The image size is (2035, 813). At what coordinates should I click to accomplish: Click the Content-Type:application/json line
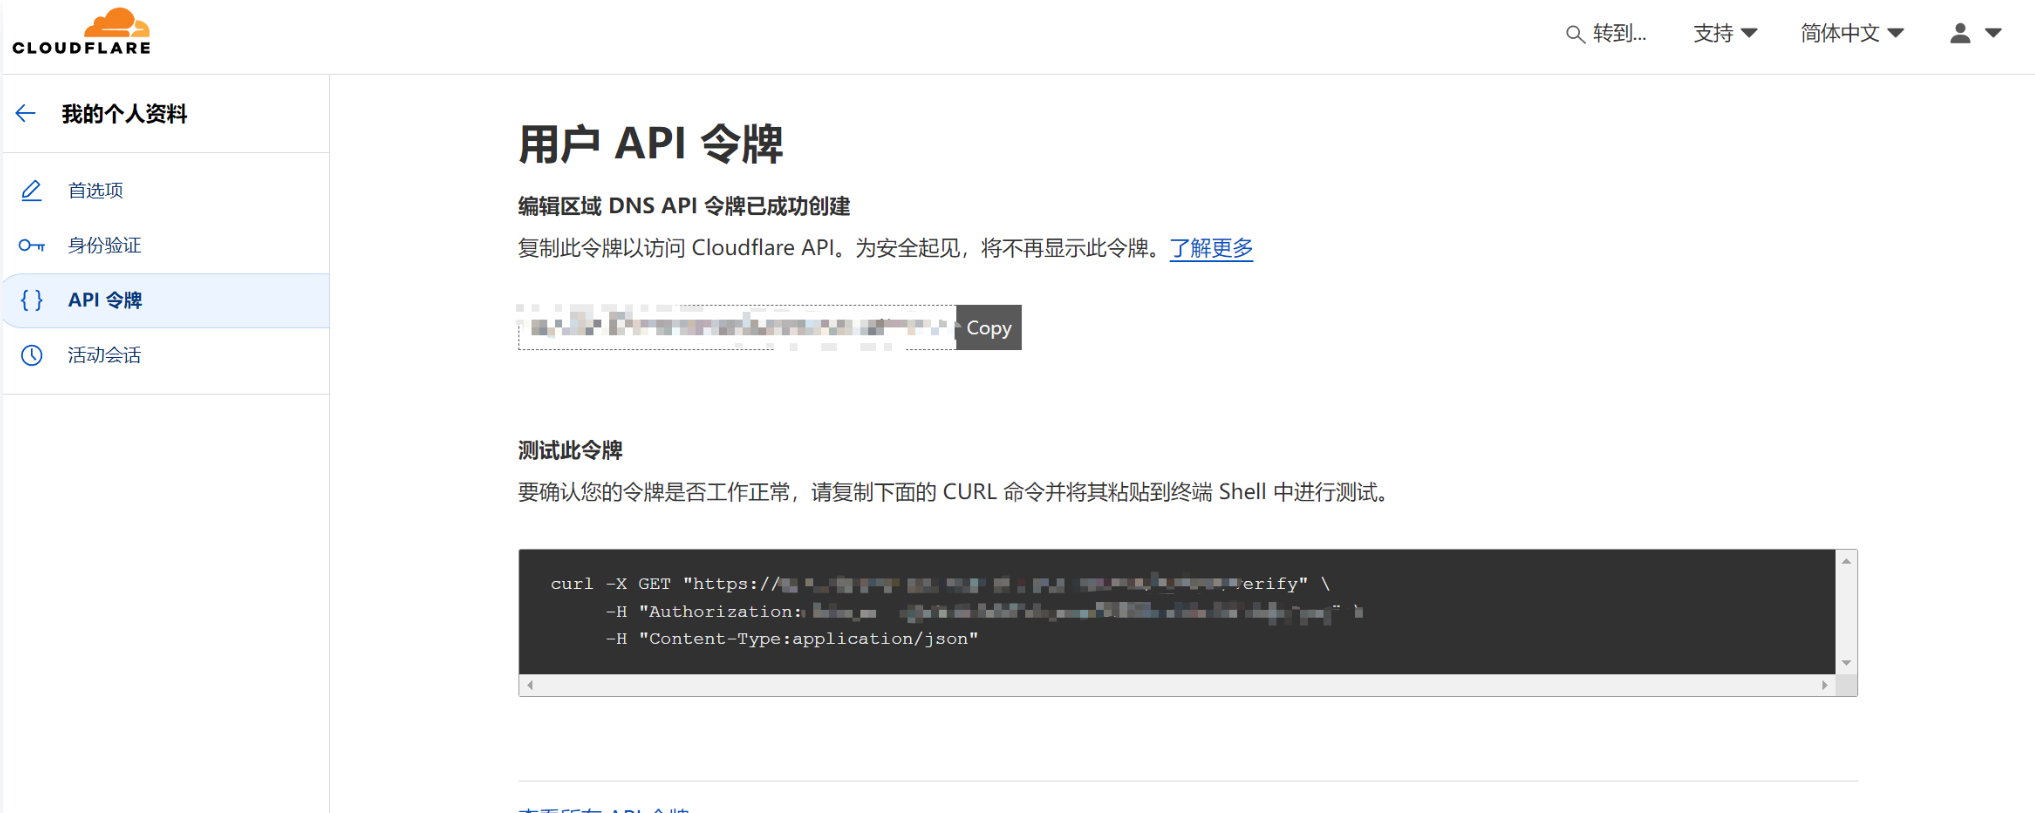(792, 638)
